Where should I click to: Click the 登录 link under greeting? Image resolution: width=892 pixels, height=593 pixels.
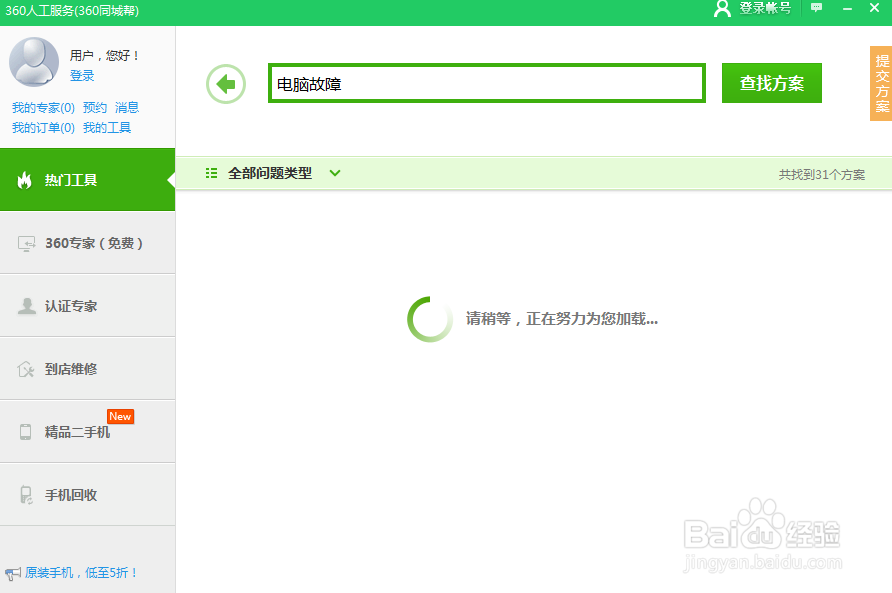coord(82,76)
